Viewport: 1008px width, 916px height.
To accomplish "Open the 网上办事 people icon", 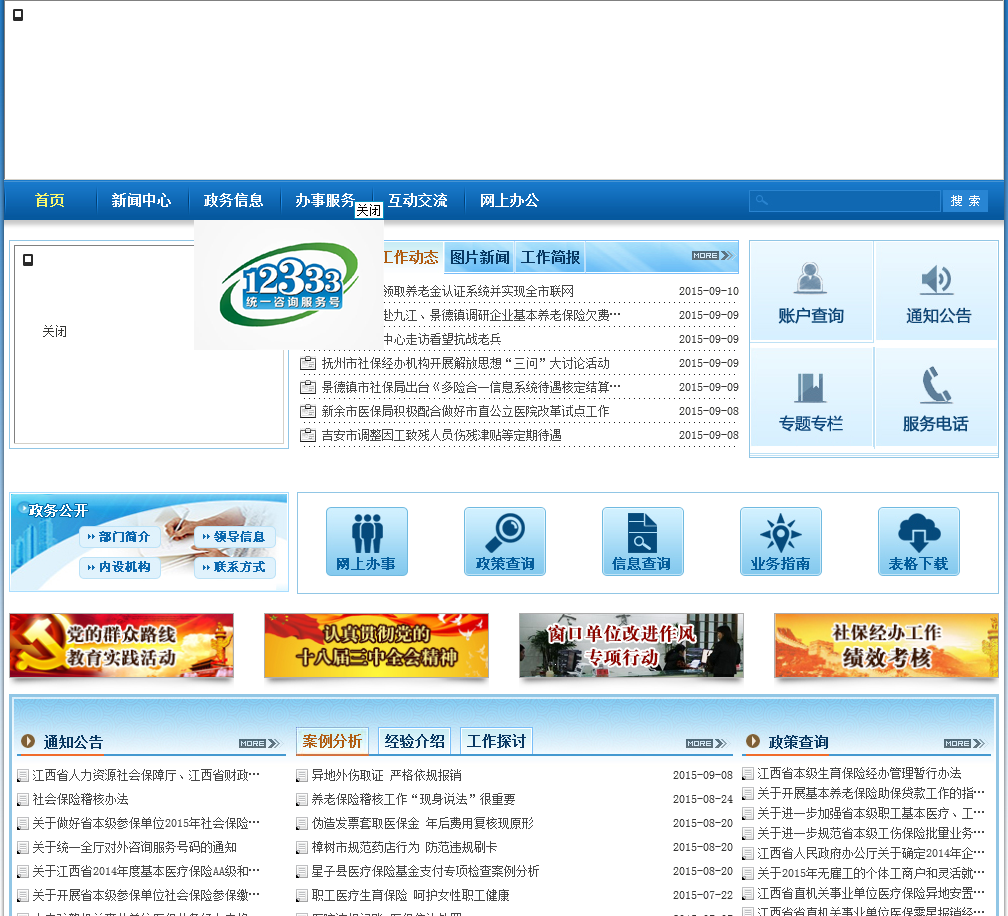I will tap(366, 541).
